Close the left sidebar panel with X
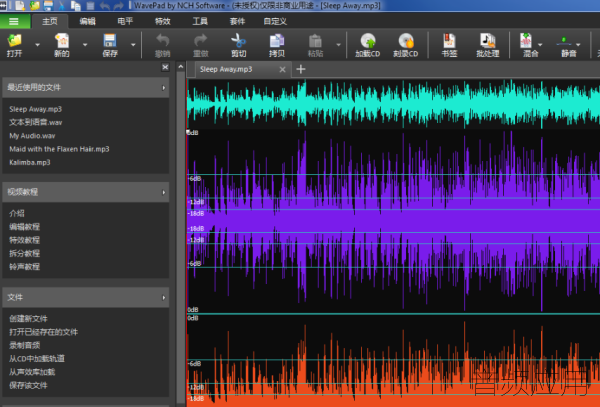Viewport: 600px width, 407px height. [165, 67]
